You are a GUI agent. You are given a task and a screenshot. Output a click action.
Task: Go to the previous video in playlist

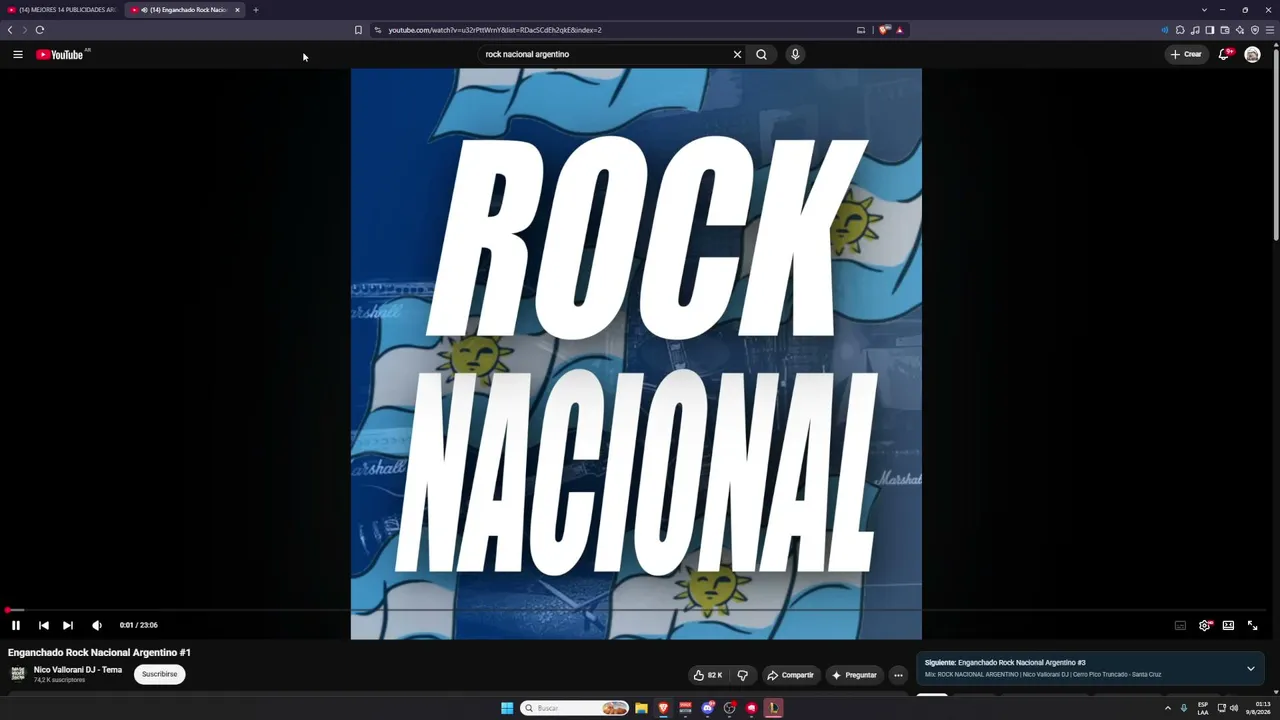click(x=44, y=625)
